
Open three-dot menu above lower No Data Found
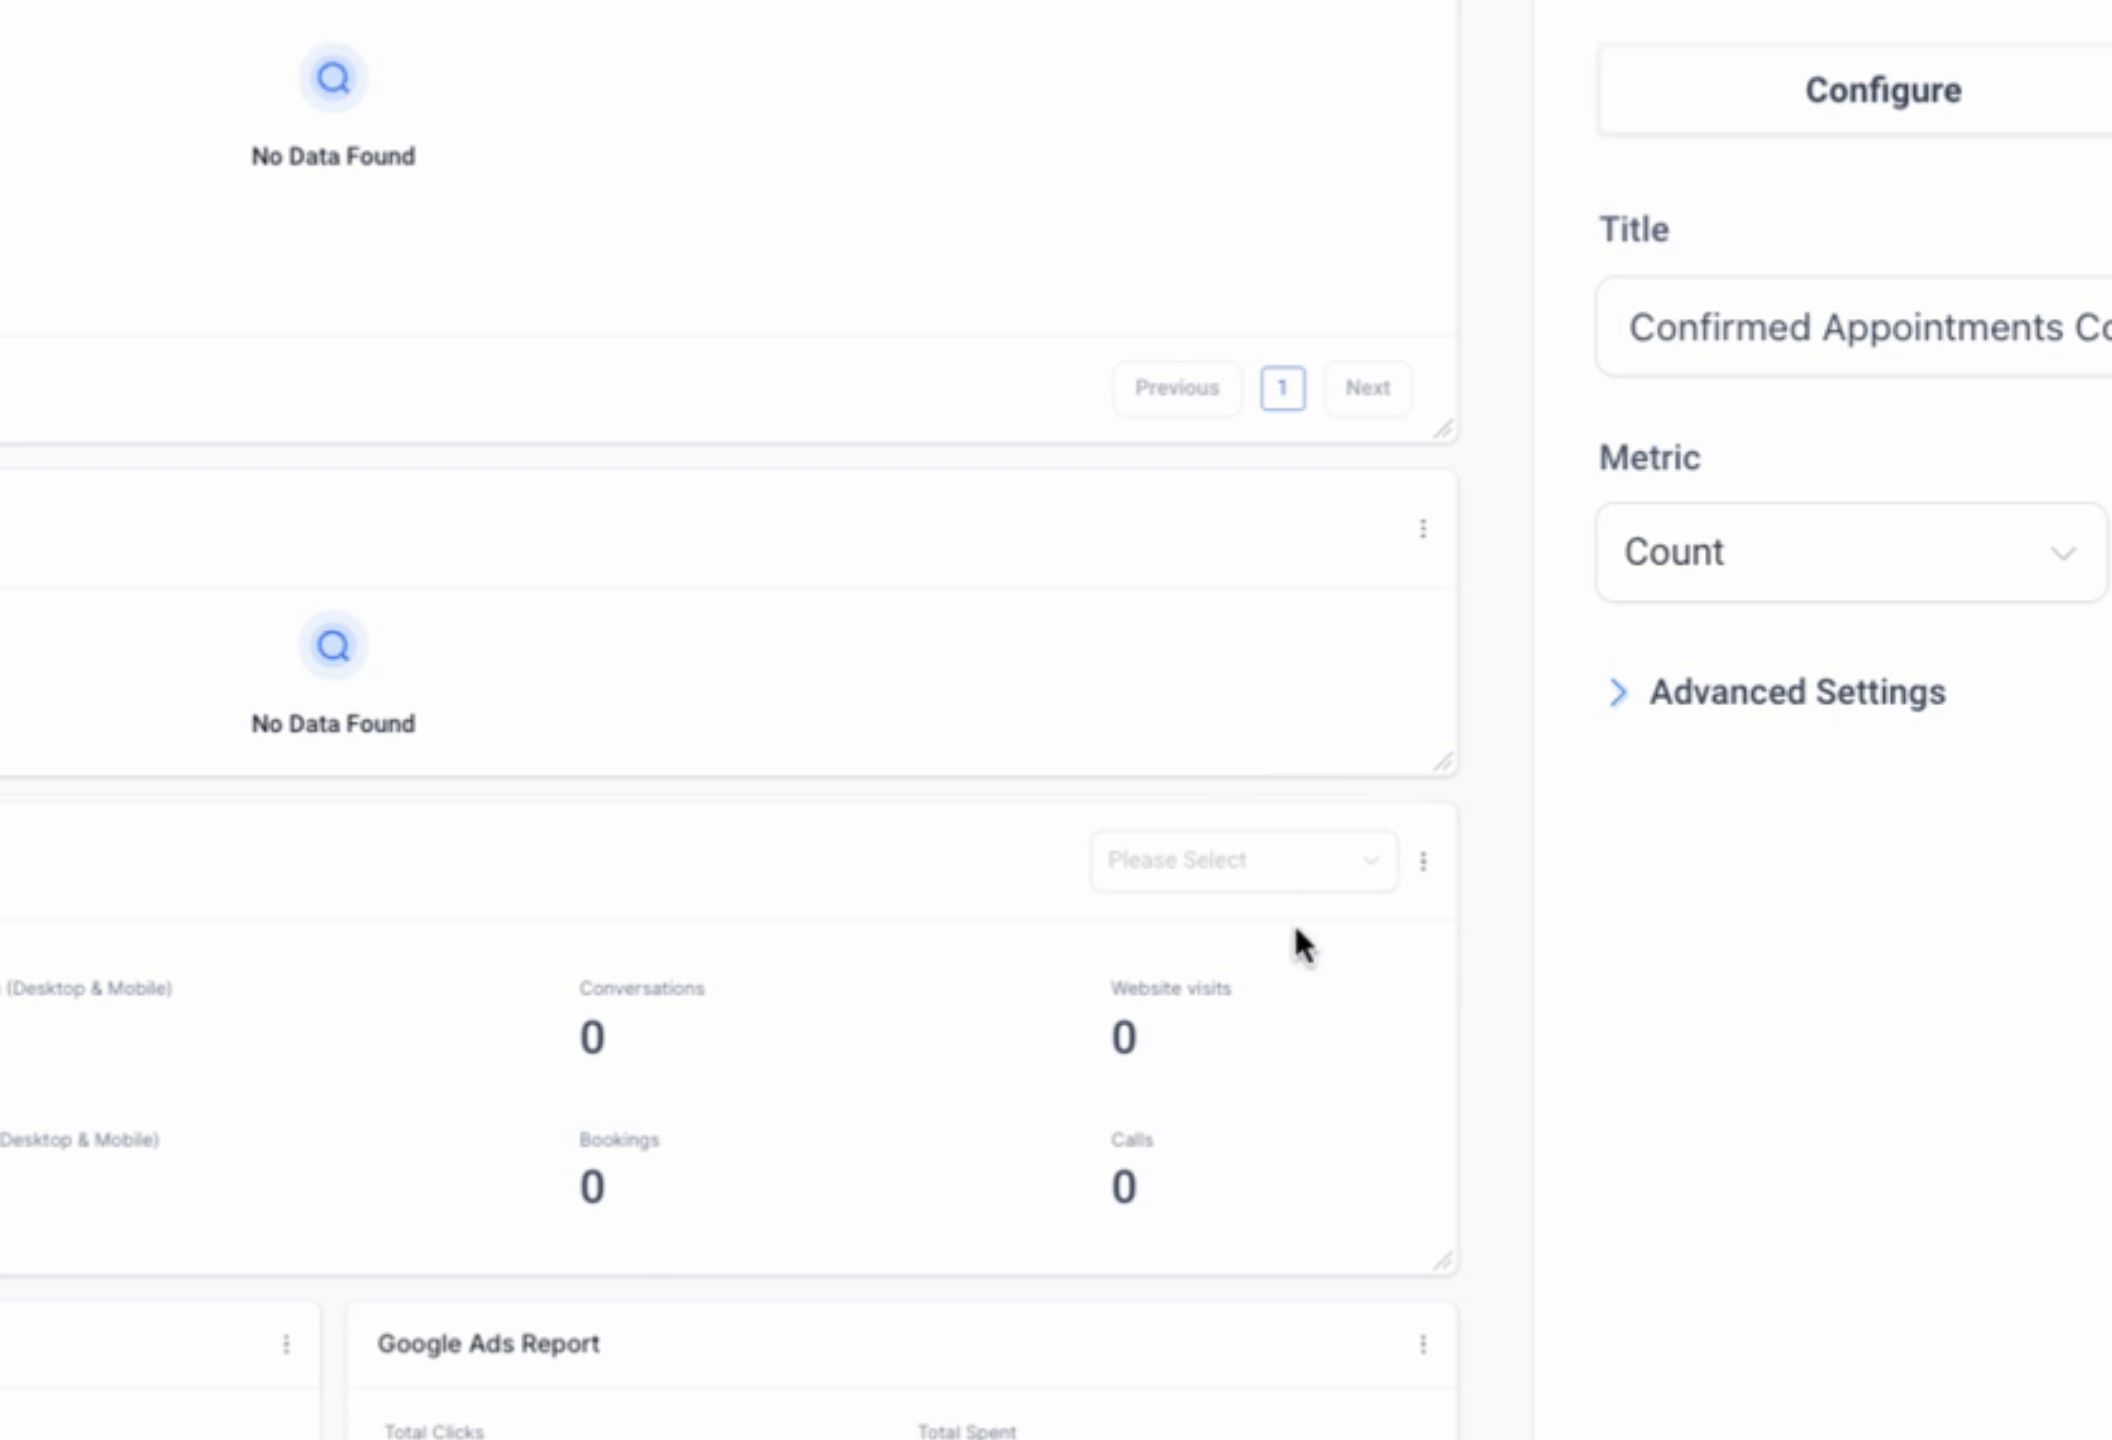point(1423,528)
